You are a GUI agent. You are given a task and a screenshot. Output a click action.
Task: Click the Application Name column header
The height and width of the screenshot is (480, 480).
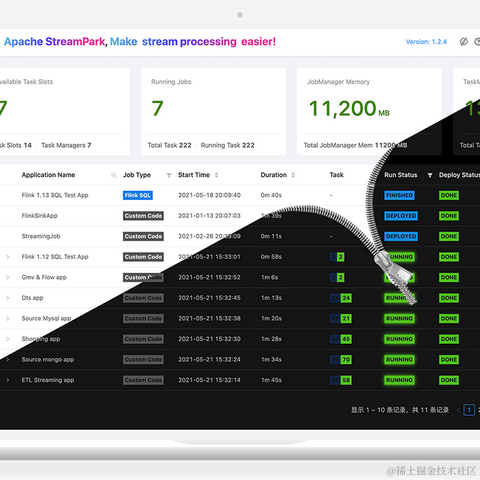tap(48, 175)
